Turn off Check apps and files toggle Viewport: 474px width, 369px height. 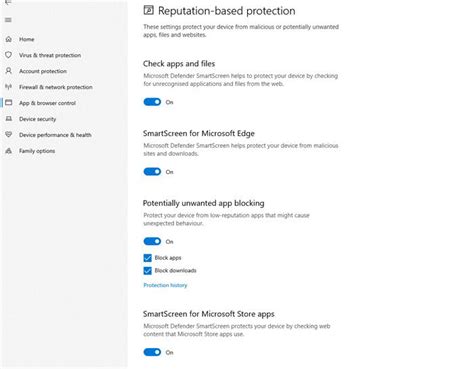click(152, 102)
